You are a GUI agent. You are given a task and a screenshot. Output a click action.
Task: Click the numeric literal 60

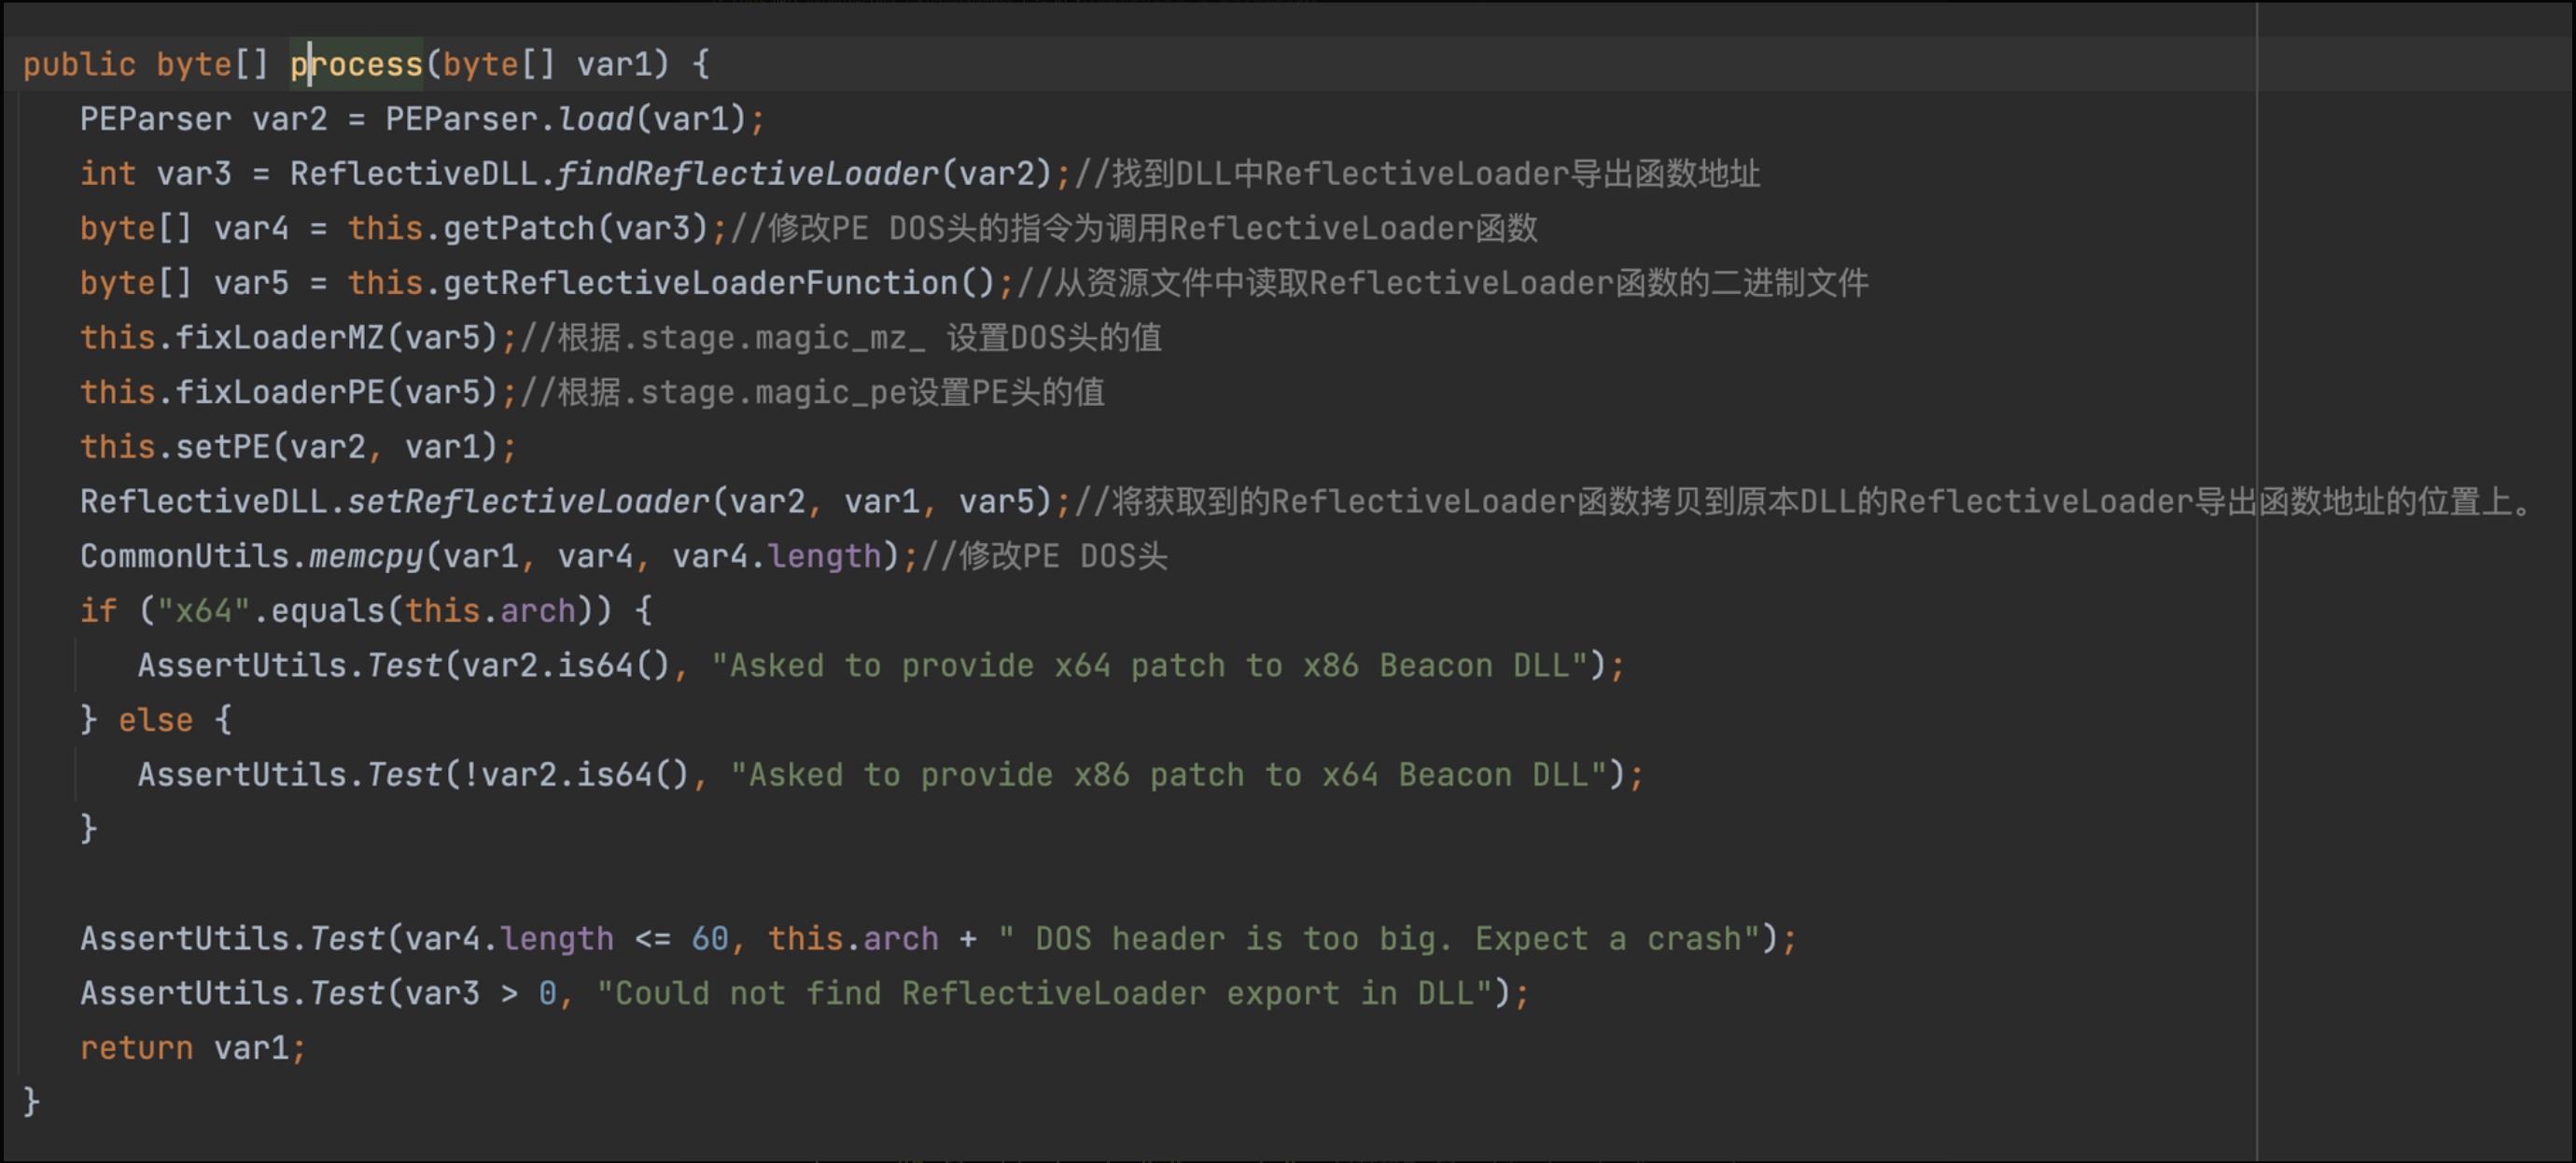coord(710,939)
